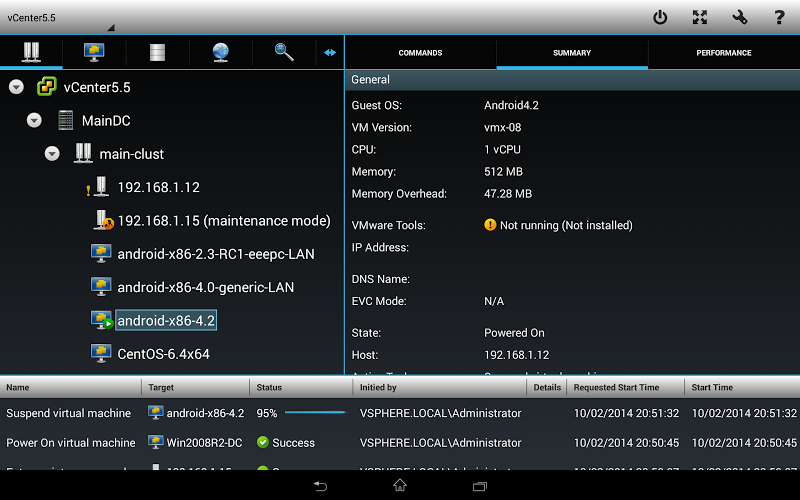
Task: Click the Memory Overhead value 47.28 MB
Action: point(508,193)
